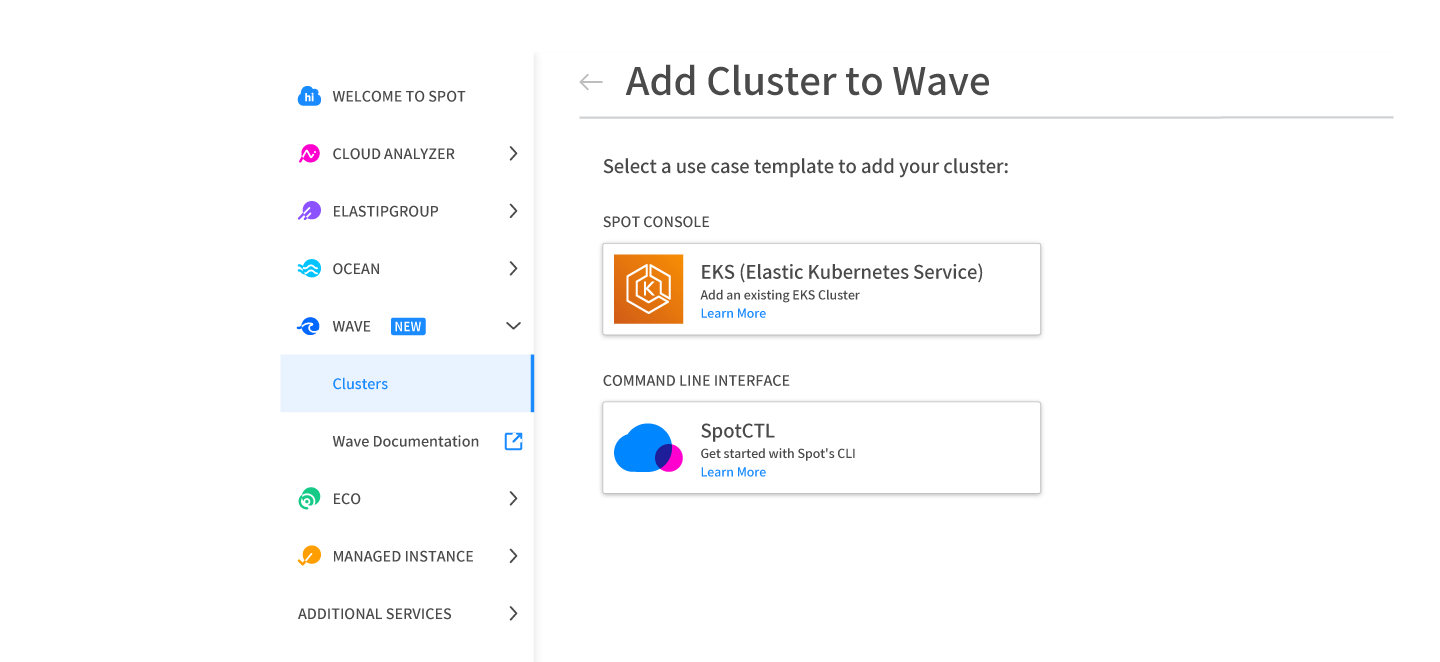Click the Elastigroup rocket icon
This screenshot has height=662, width=1440.
309,211
